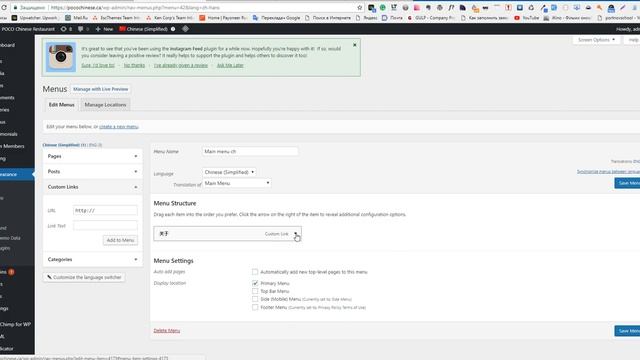The width and height of the screenshot is (640, 360).
Task: Expand the 关于 Custom Link menu item arrow
Action: pos(296,234)
